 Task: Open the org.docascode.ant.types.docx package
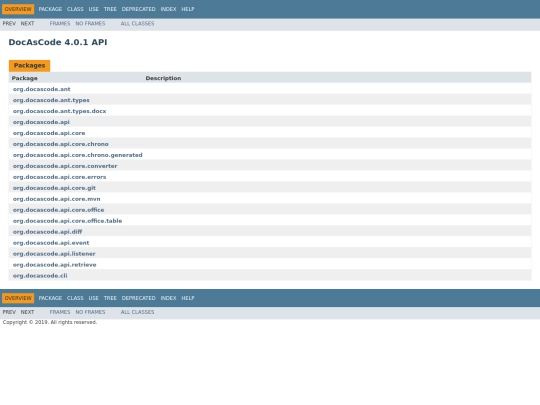point(60,111)
